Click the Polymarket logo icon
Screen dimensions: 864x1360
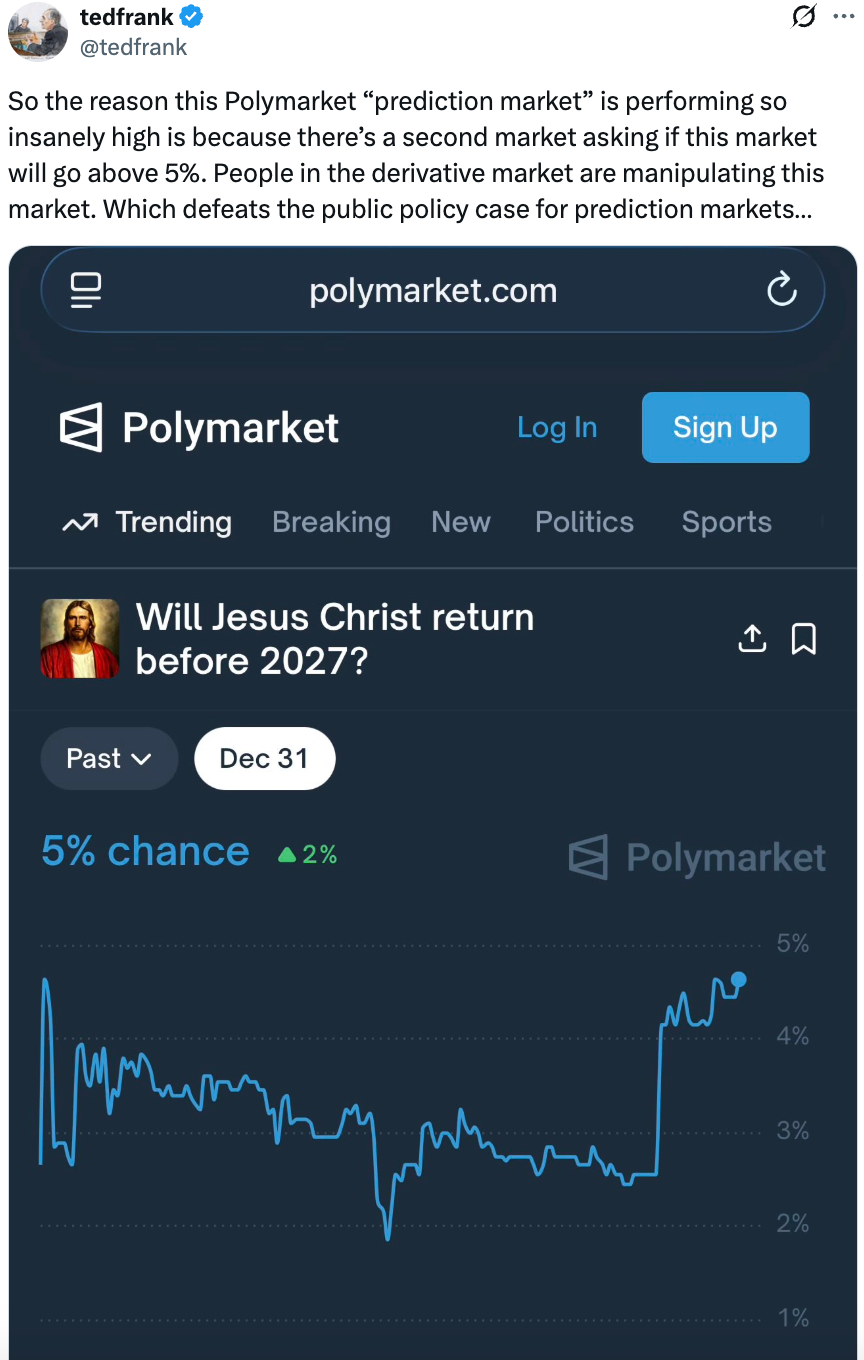point(81,428)
